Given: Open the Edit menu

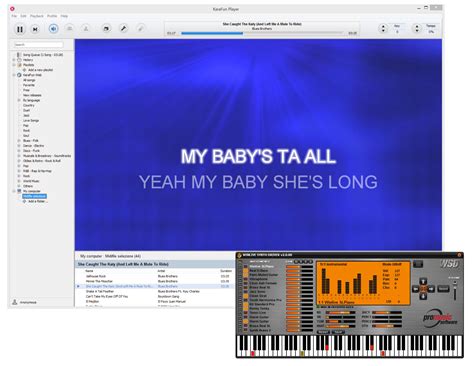Looking at the screenshot, I should tap(23, 16).
